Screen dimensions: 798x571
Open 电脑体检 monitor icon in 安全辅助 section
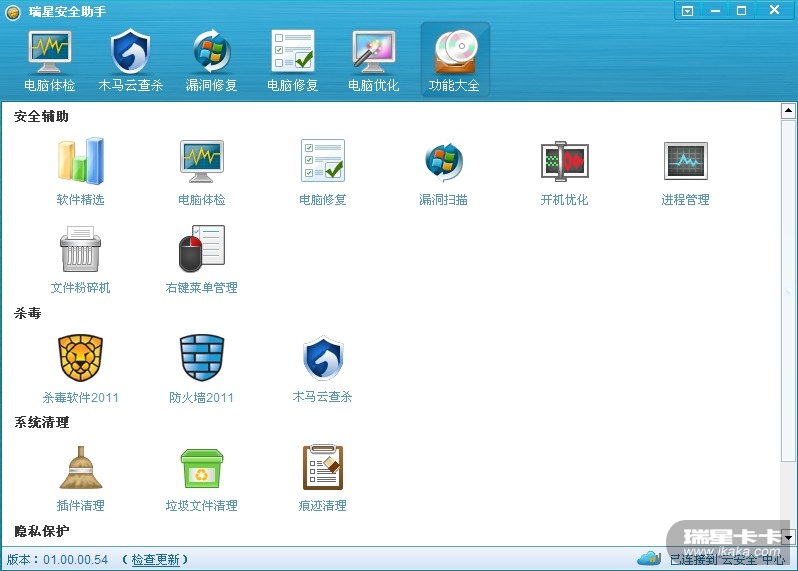(x=202, y=161)
